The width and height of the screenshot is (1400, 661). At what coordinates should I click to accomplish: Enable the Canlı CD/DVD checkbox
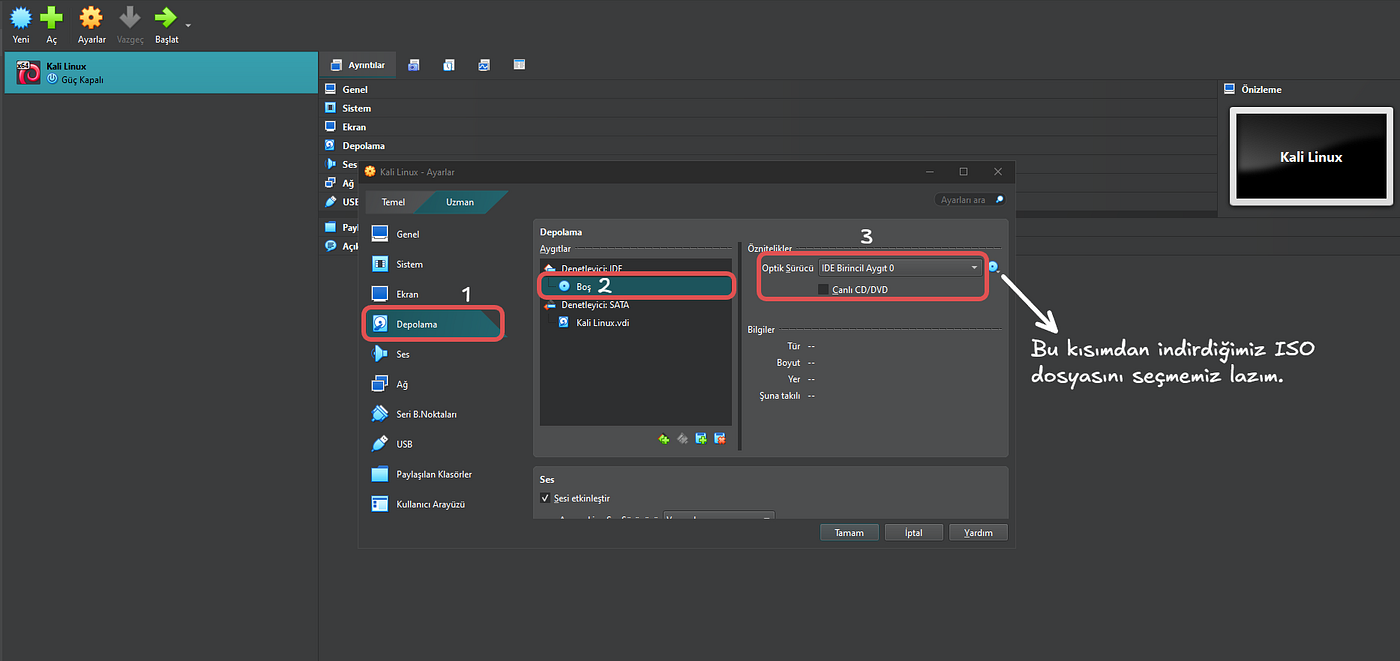(824, 289)
